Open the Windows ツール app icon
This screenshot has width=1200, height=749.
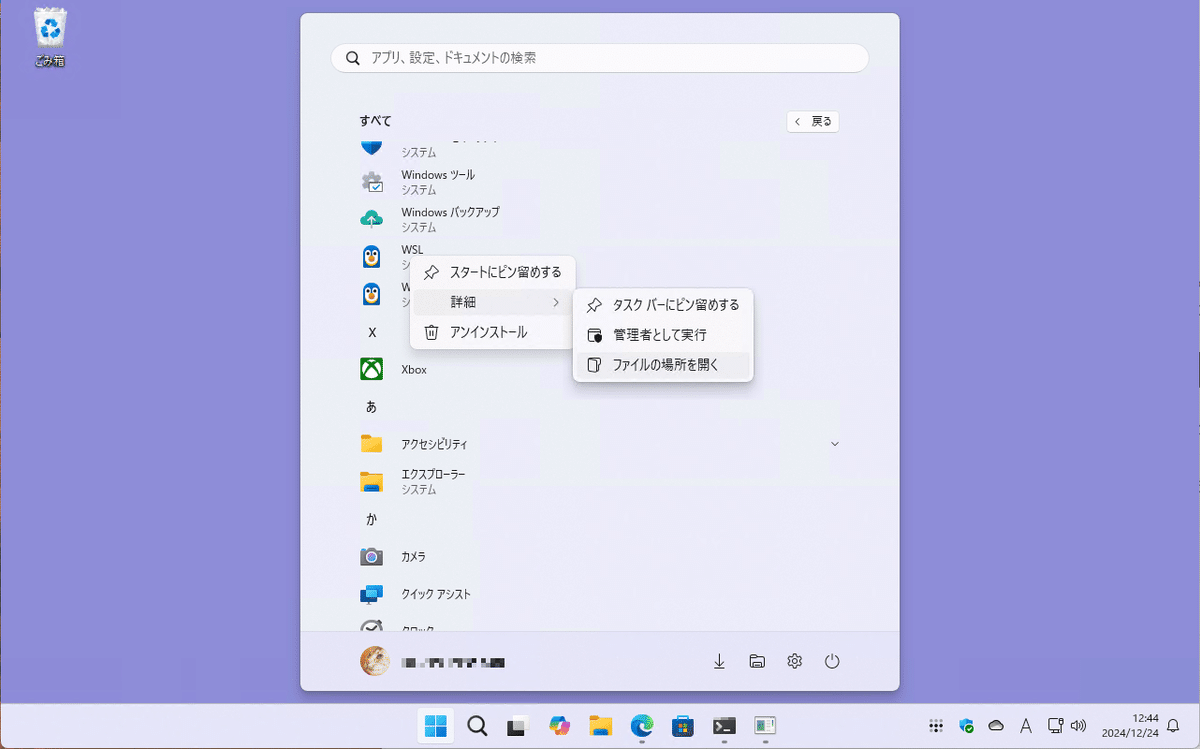click(372, 182)
